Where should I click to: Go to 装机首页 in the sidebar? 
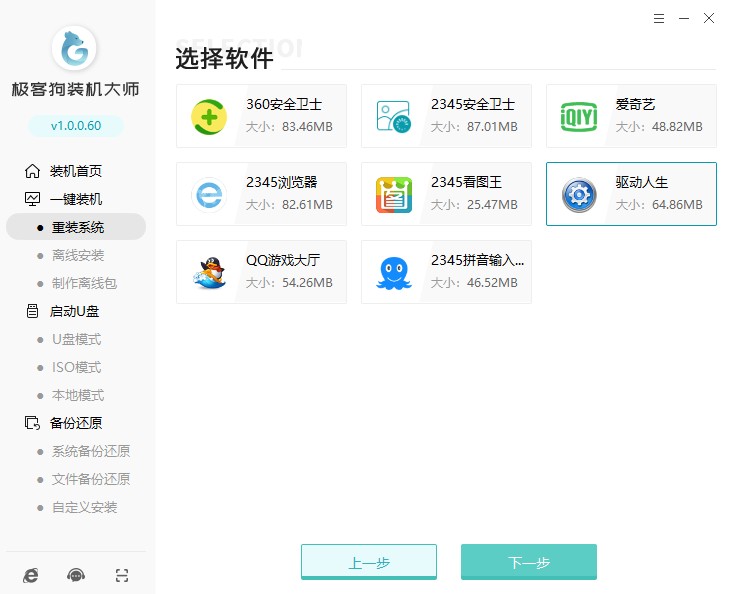pos(76,171)
